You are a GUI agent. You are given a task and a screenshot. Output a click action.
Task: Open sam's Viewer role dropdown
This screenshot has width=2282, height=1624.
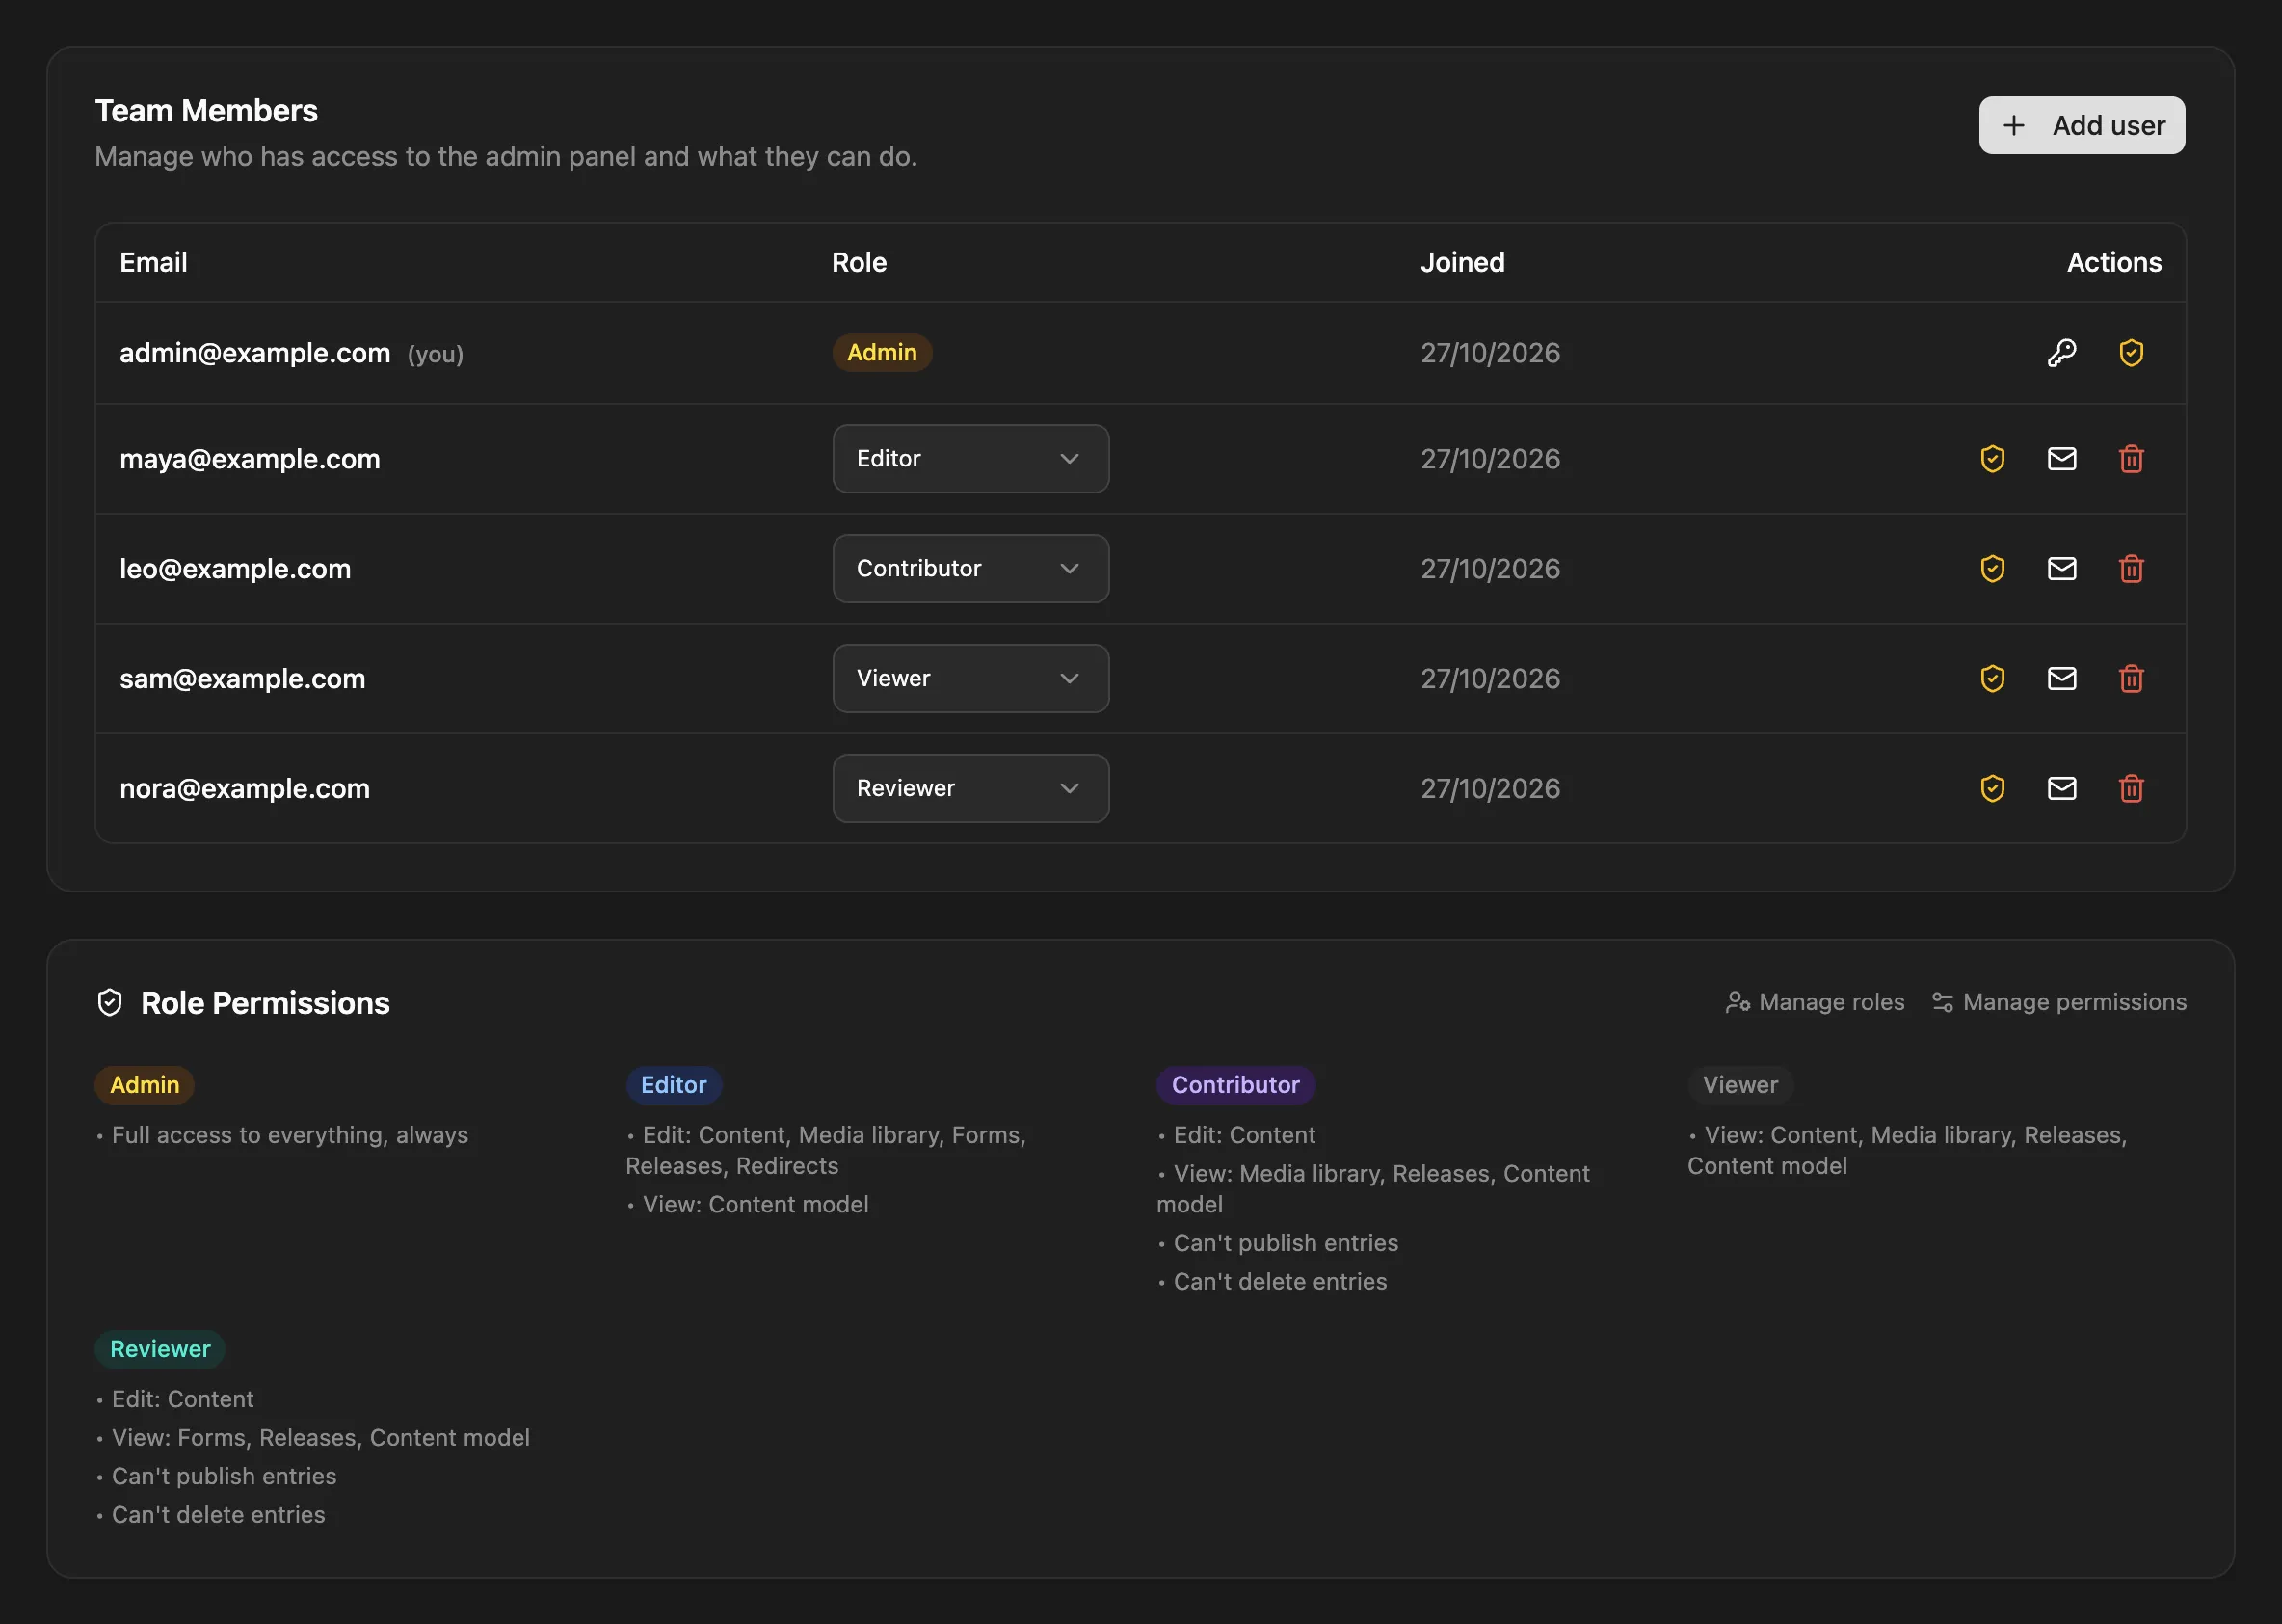point(970,679)
